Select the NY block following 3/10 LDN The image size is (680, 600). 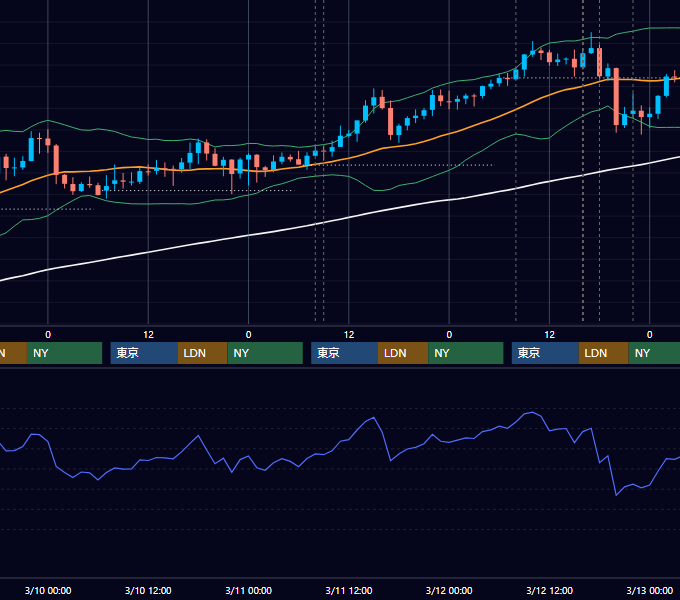coord(265,353)
